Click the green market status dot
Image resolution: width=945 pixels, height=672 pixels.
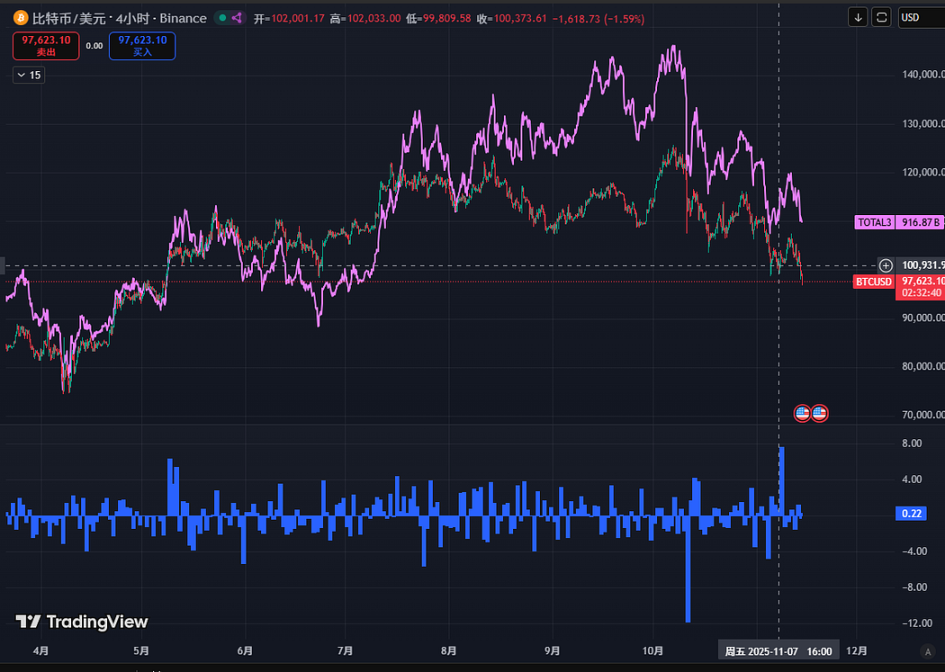click(x=221, y=18)
